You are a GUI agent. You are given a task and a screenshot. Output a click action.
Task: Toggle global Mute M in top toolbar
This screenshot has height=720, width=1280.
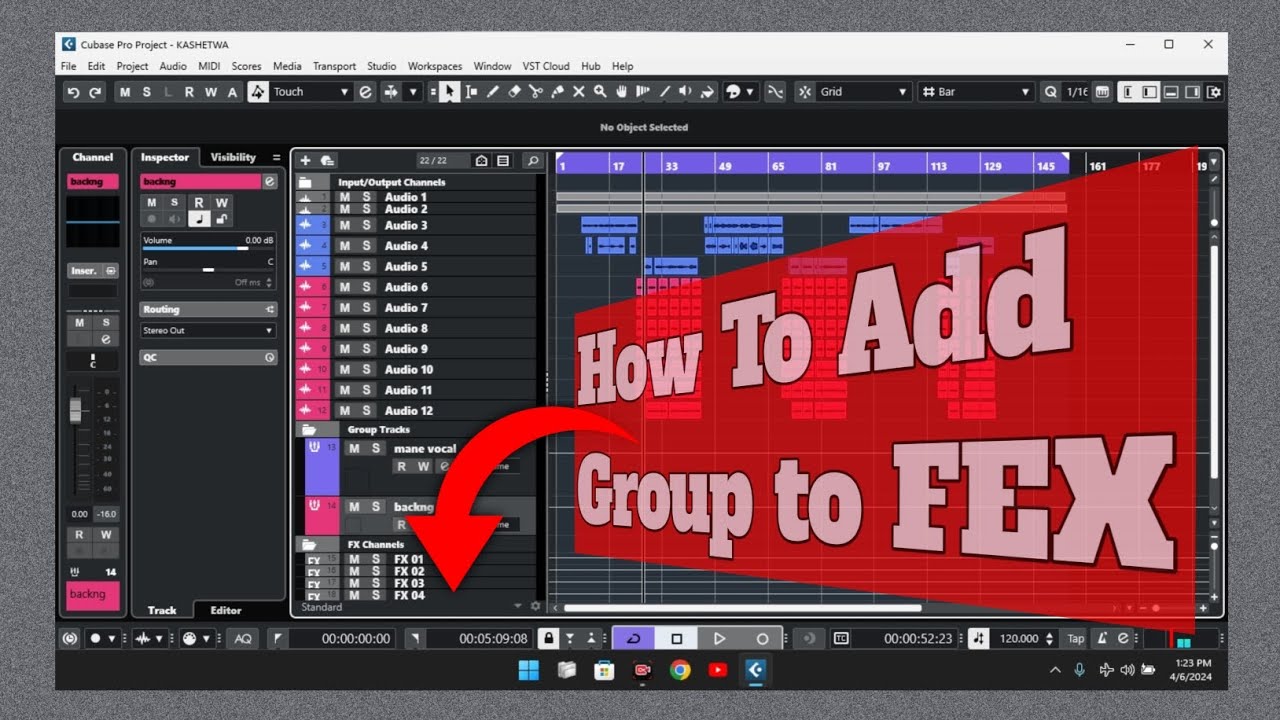[x=125, y=92]
